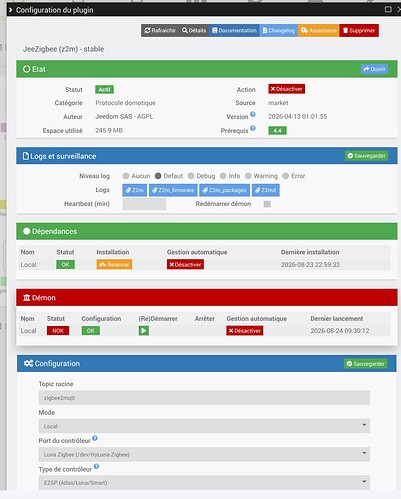Save Configuration section settings
The width and height of the screenshot is (401, 499).
click(x=366, y=364)
